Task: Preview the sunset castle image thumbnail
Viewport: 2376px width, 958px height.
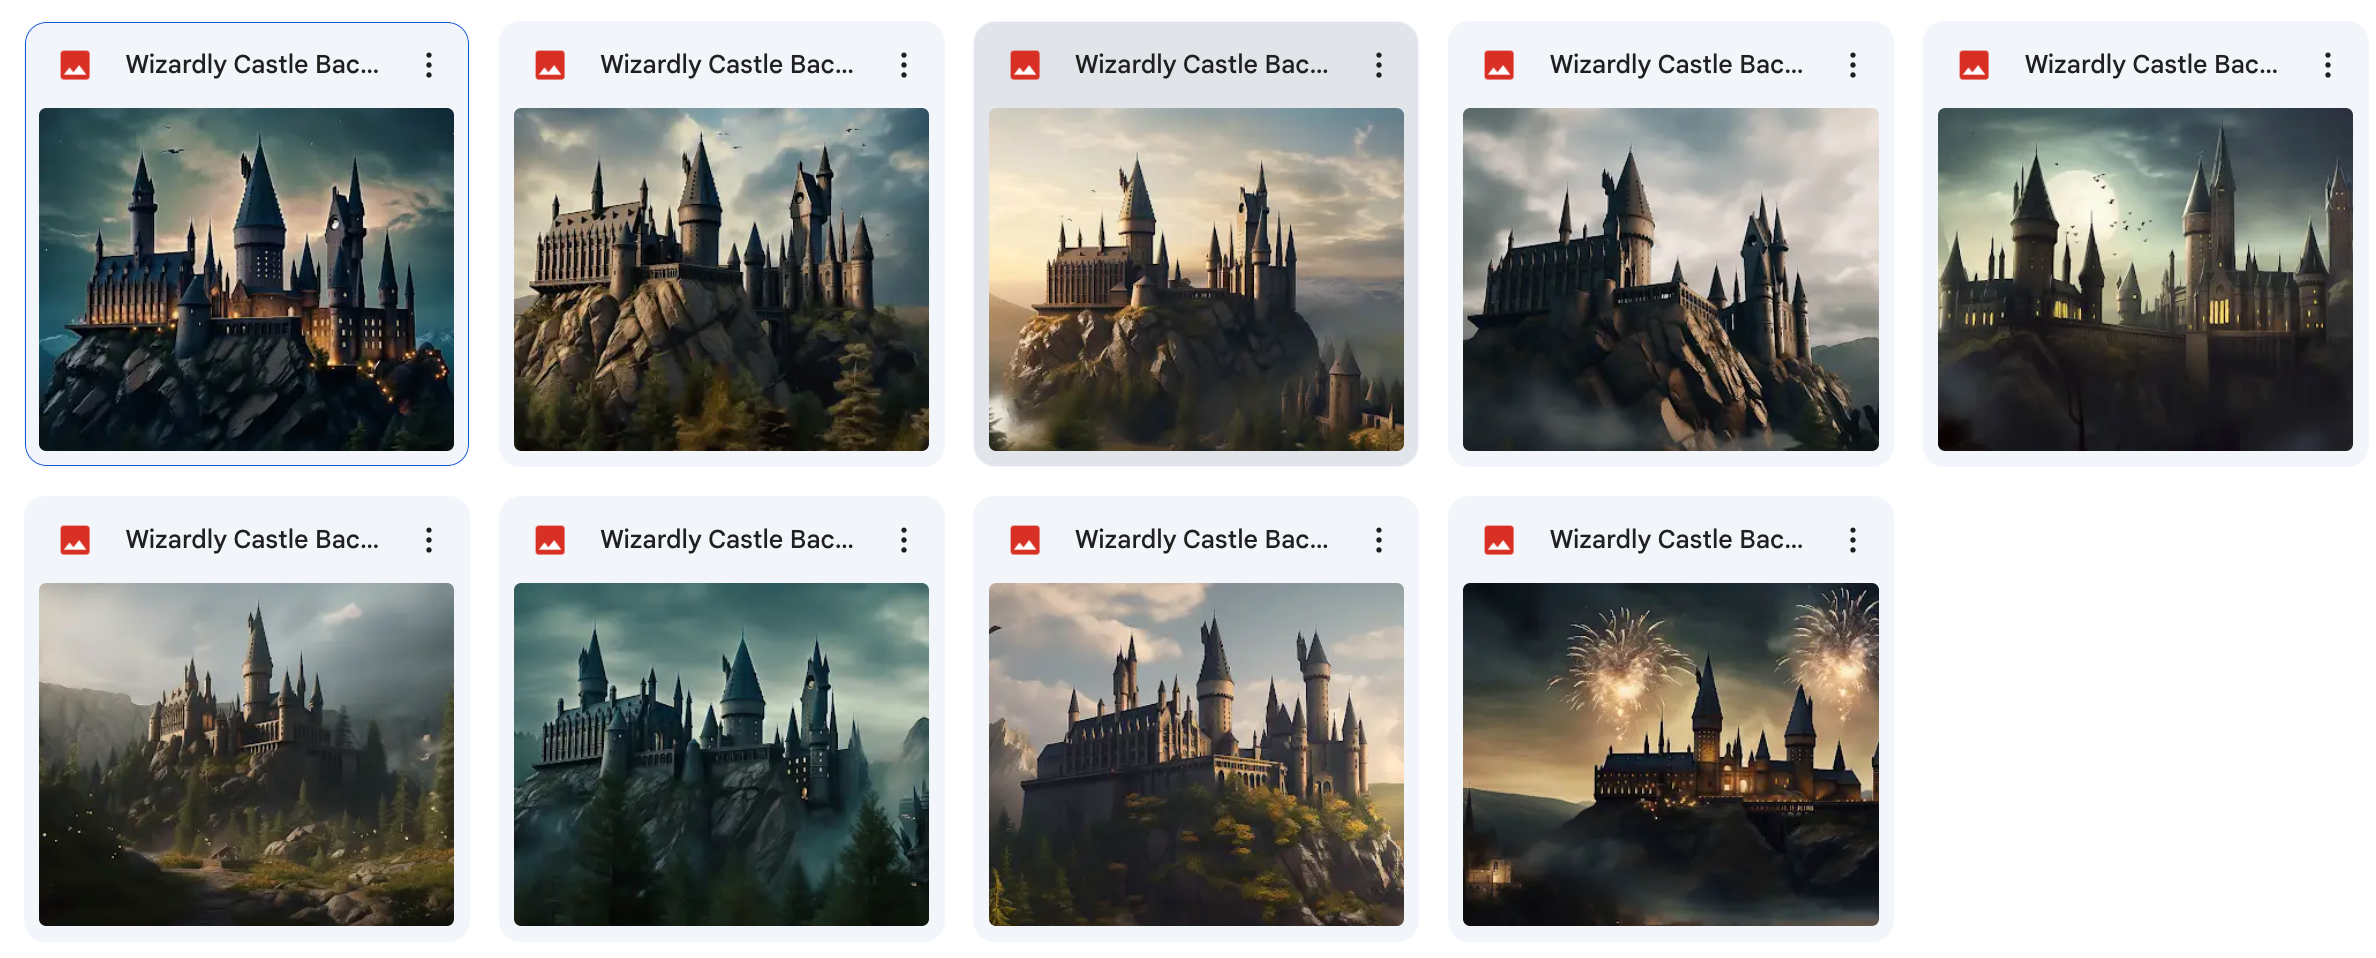Action: click(x=1197, y=281)
